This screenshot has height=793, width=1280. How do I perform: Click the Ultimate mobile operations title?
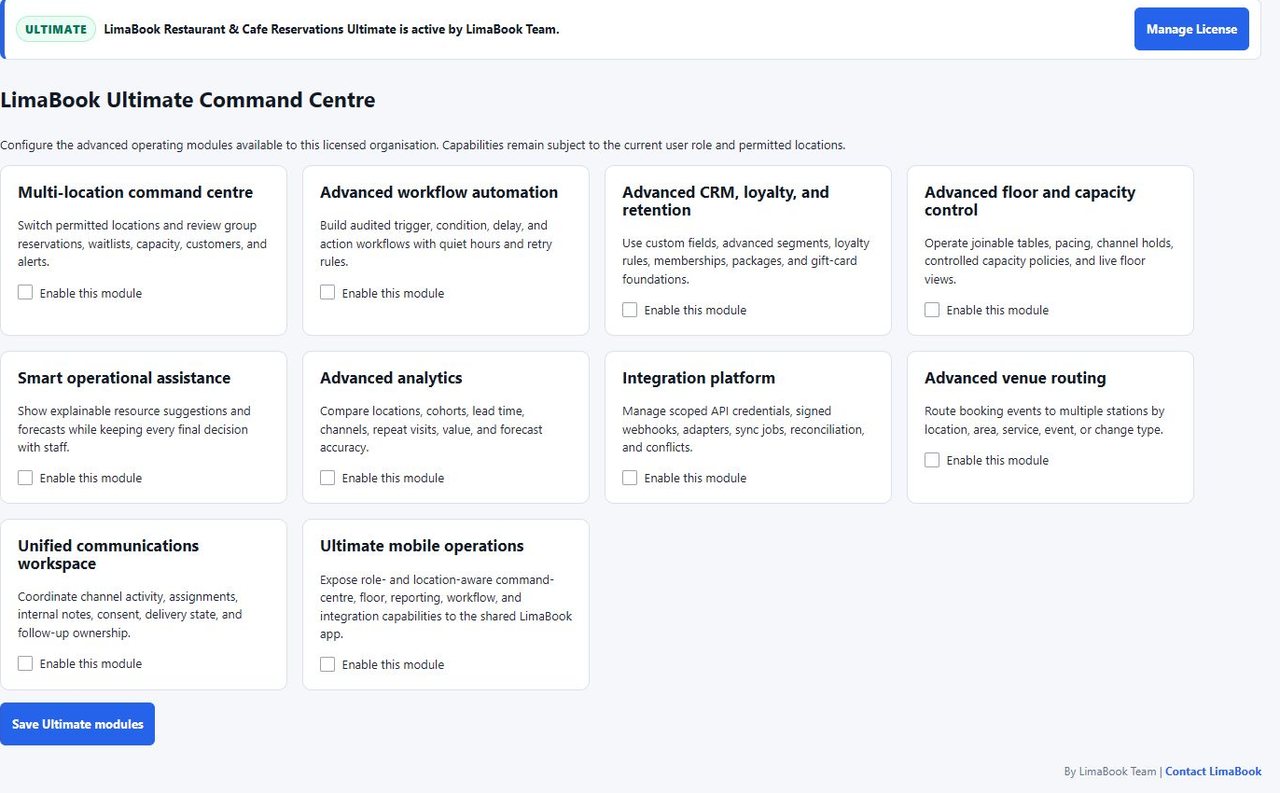(422, 546)
